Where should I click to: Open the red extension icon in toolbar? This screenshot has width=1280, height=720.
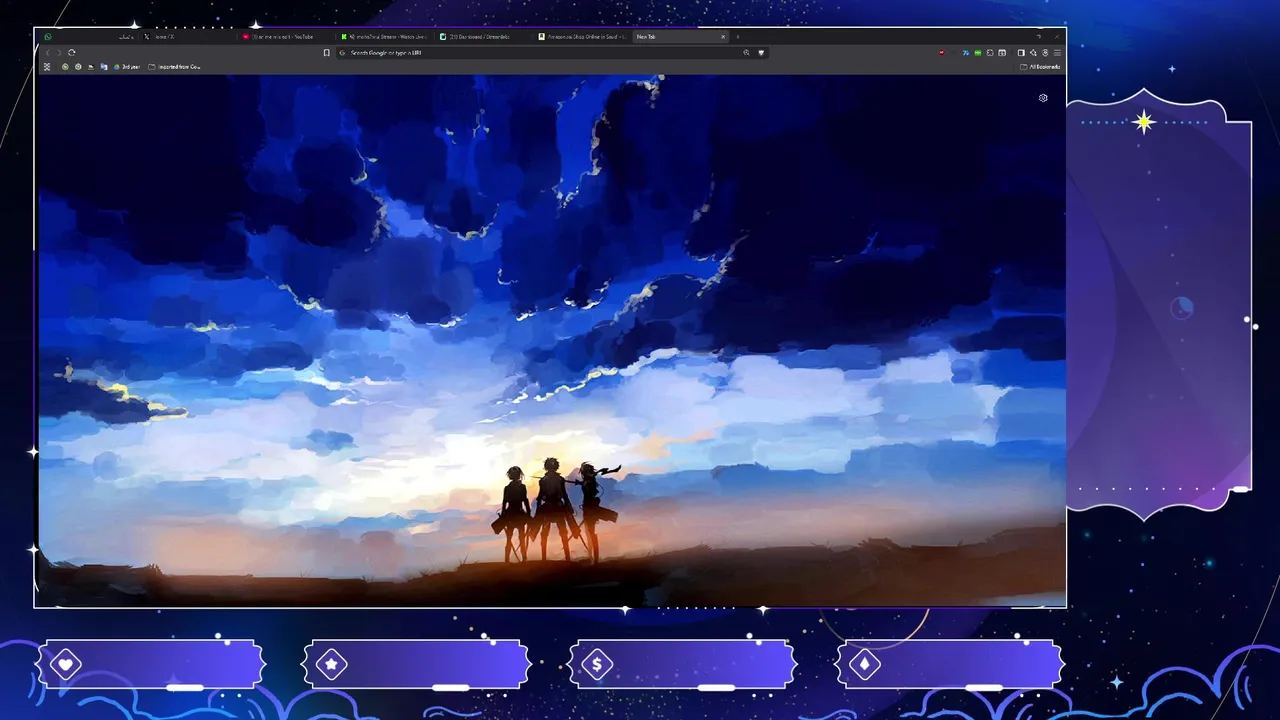coord(942,53)
